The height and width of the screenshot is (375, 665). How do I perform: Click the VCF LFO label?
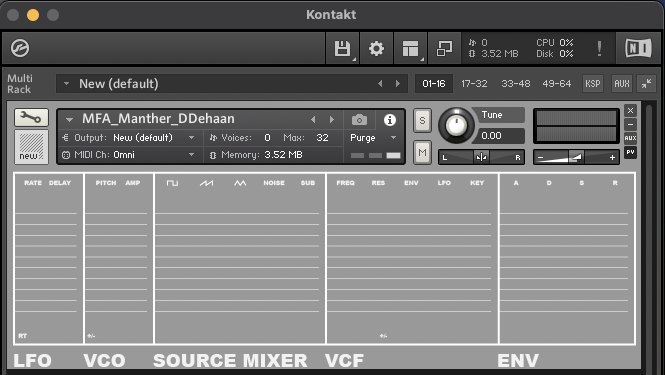tap(444, 183)
